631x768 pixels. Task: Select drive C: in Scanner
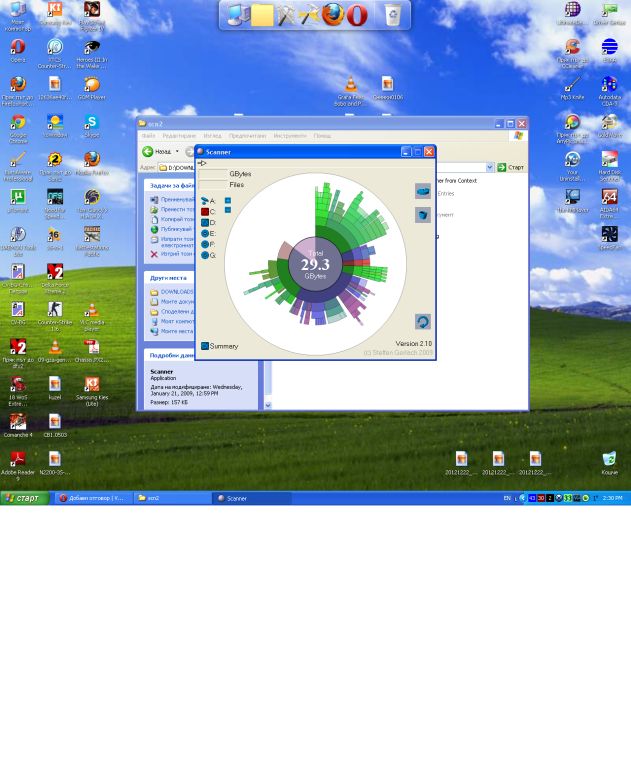click(x=208, y=212)
